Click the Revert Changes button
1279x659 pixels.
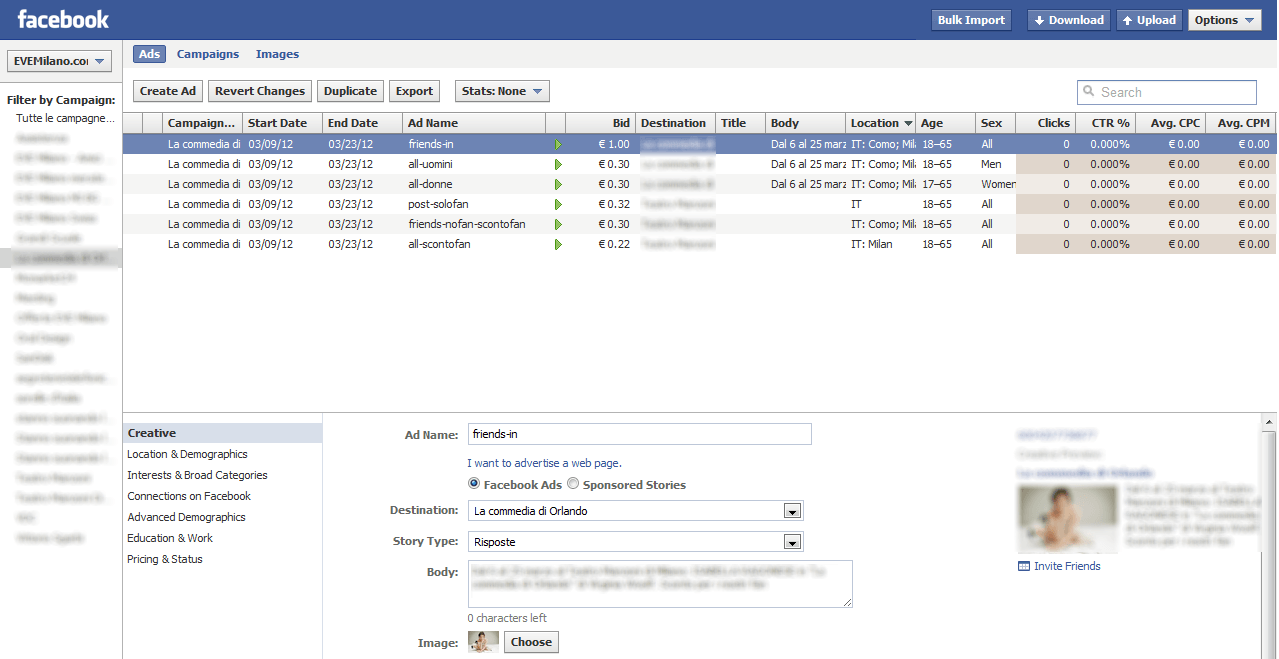(260, 91)
